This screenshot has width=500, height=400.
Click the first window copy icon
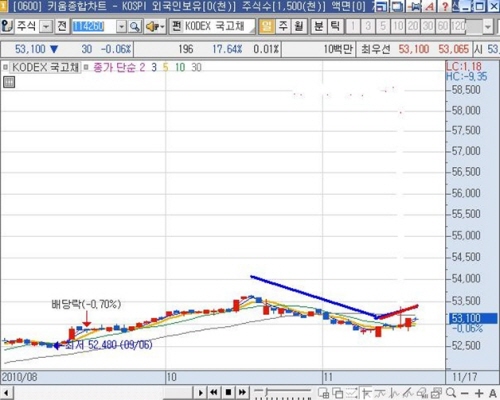tap(323, 393)
